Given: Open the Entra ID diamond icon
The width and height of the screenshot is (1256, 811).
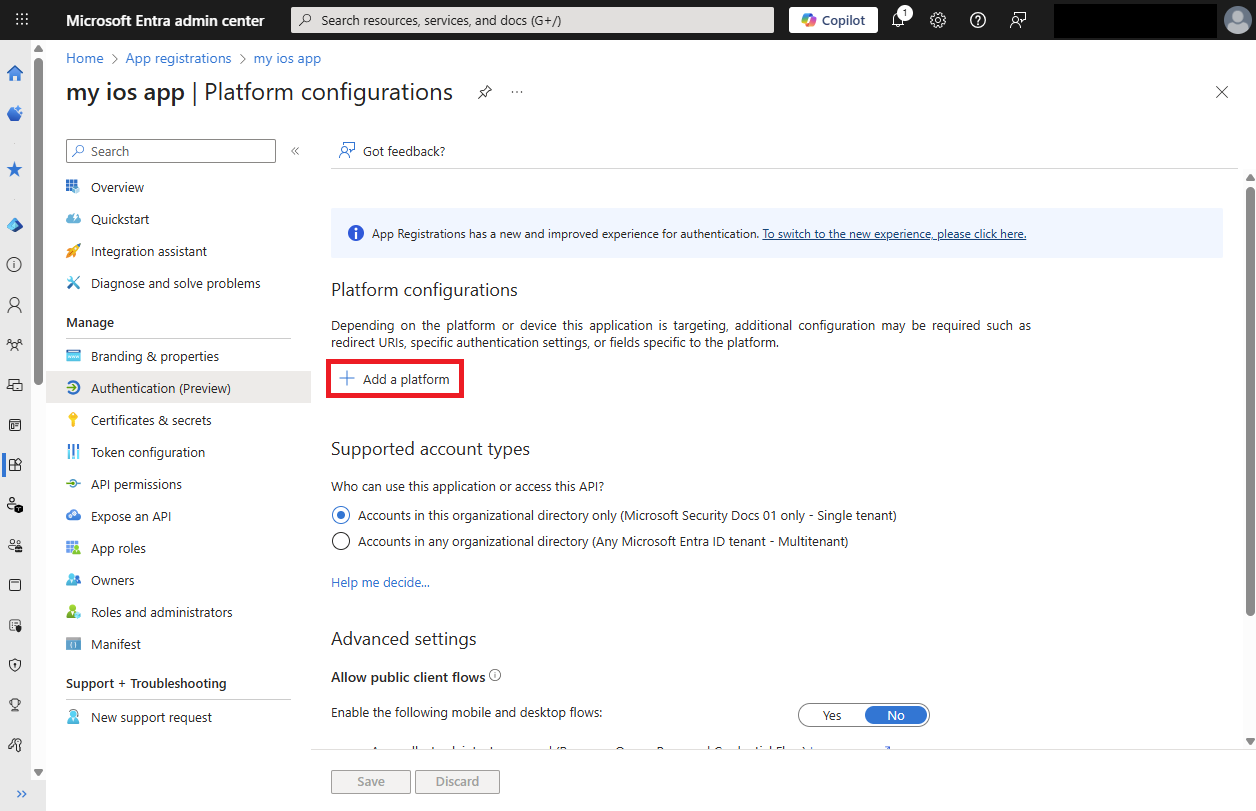Looking at the screenshot, I should coord(15,225).
